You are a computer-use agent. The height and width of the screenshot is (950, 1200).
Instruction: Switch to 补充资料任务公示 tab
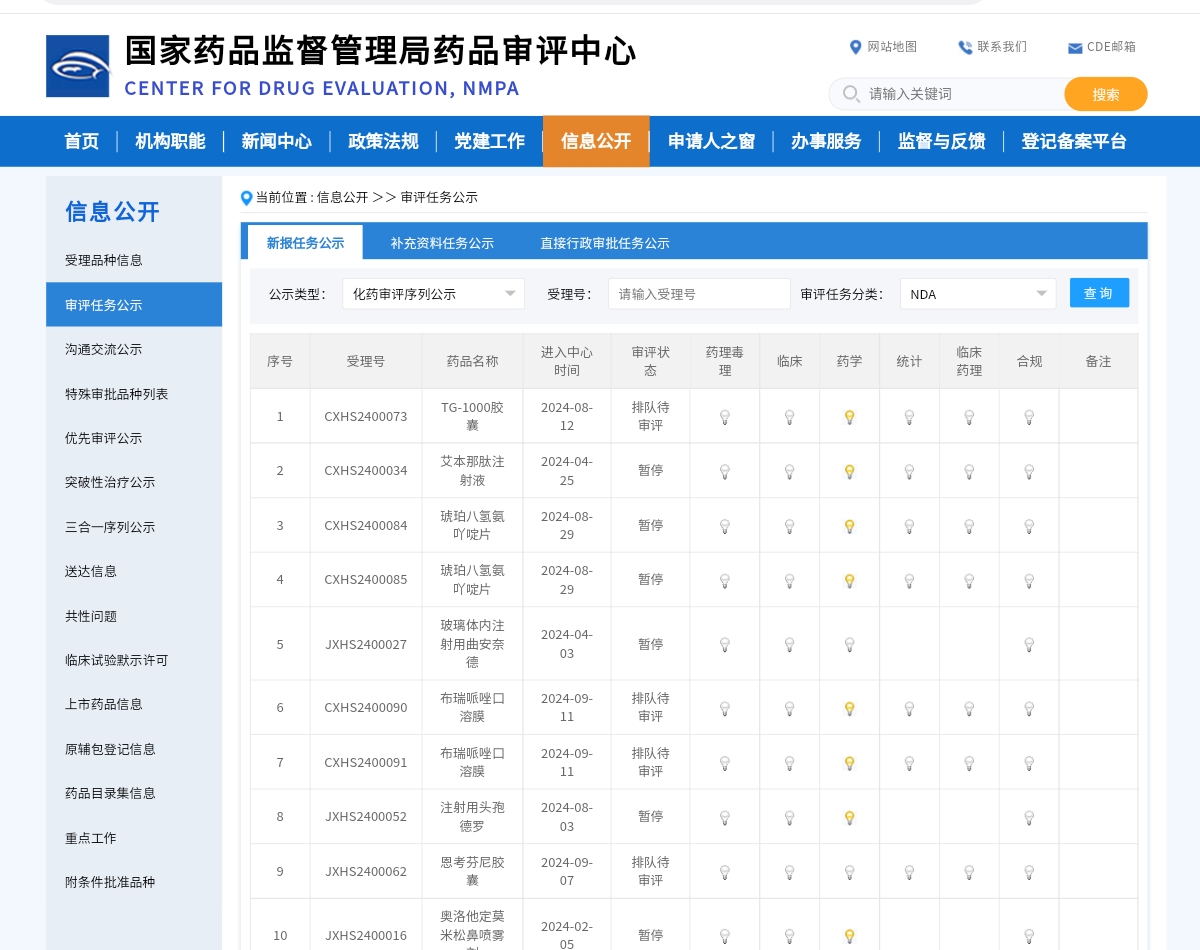[442, 243]
